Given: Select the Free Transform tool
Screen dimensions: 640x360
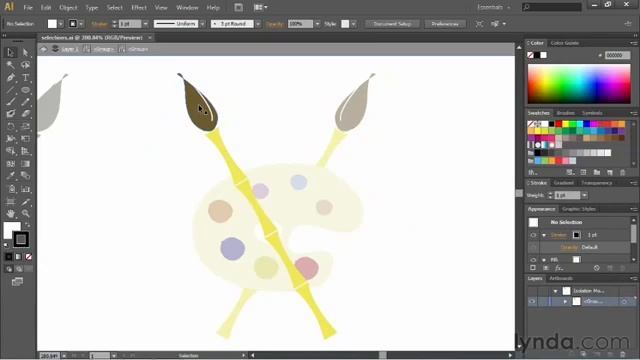Looking at the screenshot, I should point(25,139).
